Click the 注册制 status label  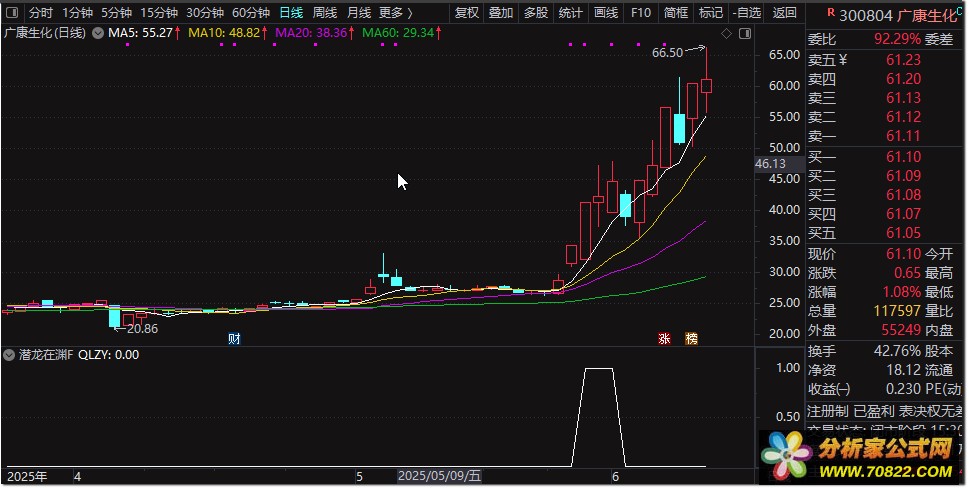828,411
